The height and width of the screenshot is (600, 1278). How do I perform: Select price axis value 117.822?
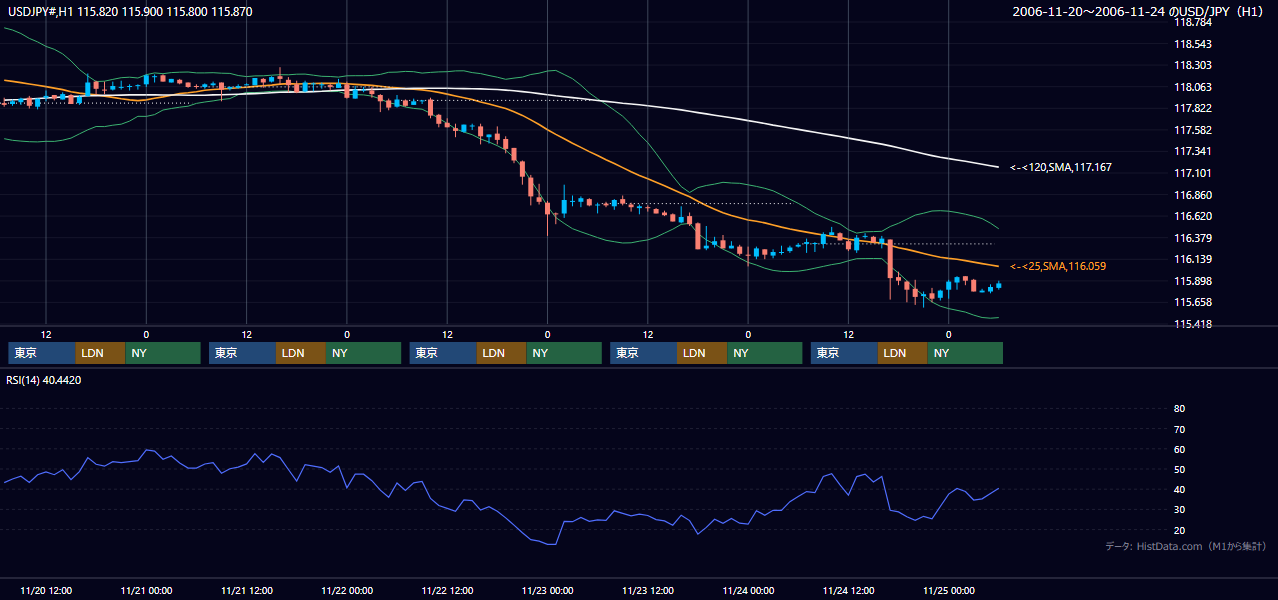point(1193,108)
